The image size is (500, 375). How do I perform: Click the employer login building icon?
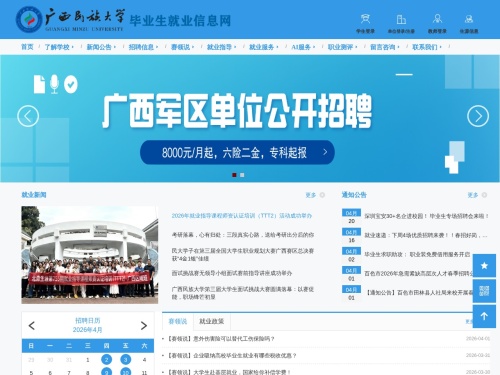tap(401, 19)
